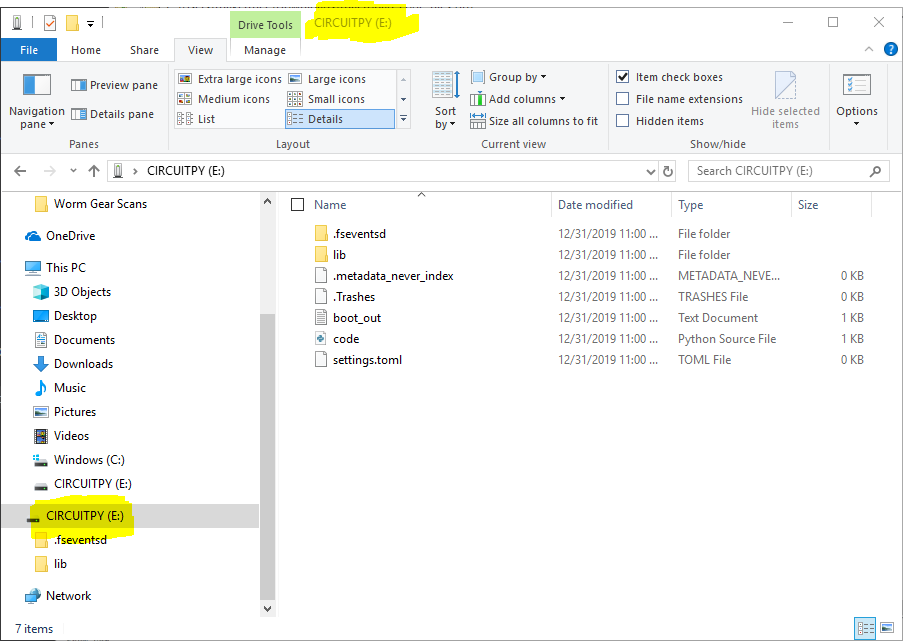The width and height of the screenshot is (903, 641).
Task: Click the Options icon in ribbon
Action: pos(856,87)
